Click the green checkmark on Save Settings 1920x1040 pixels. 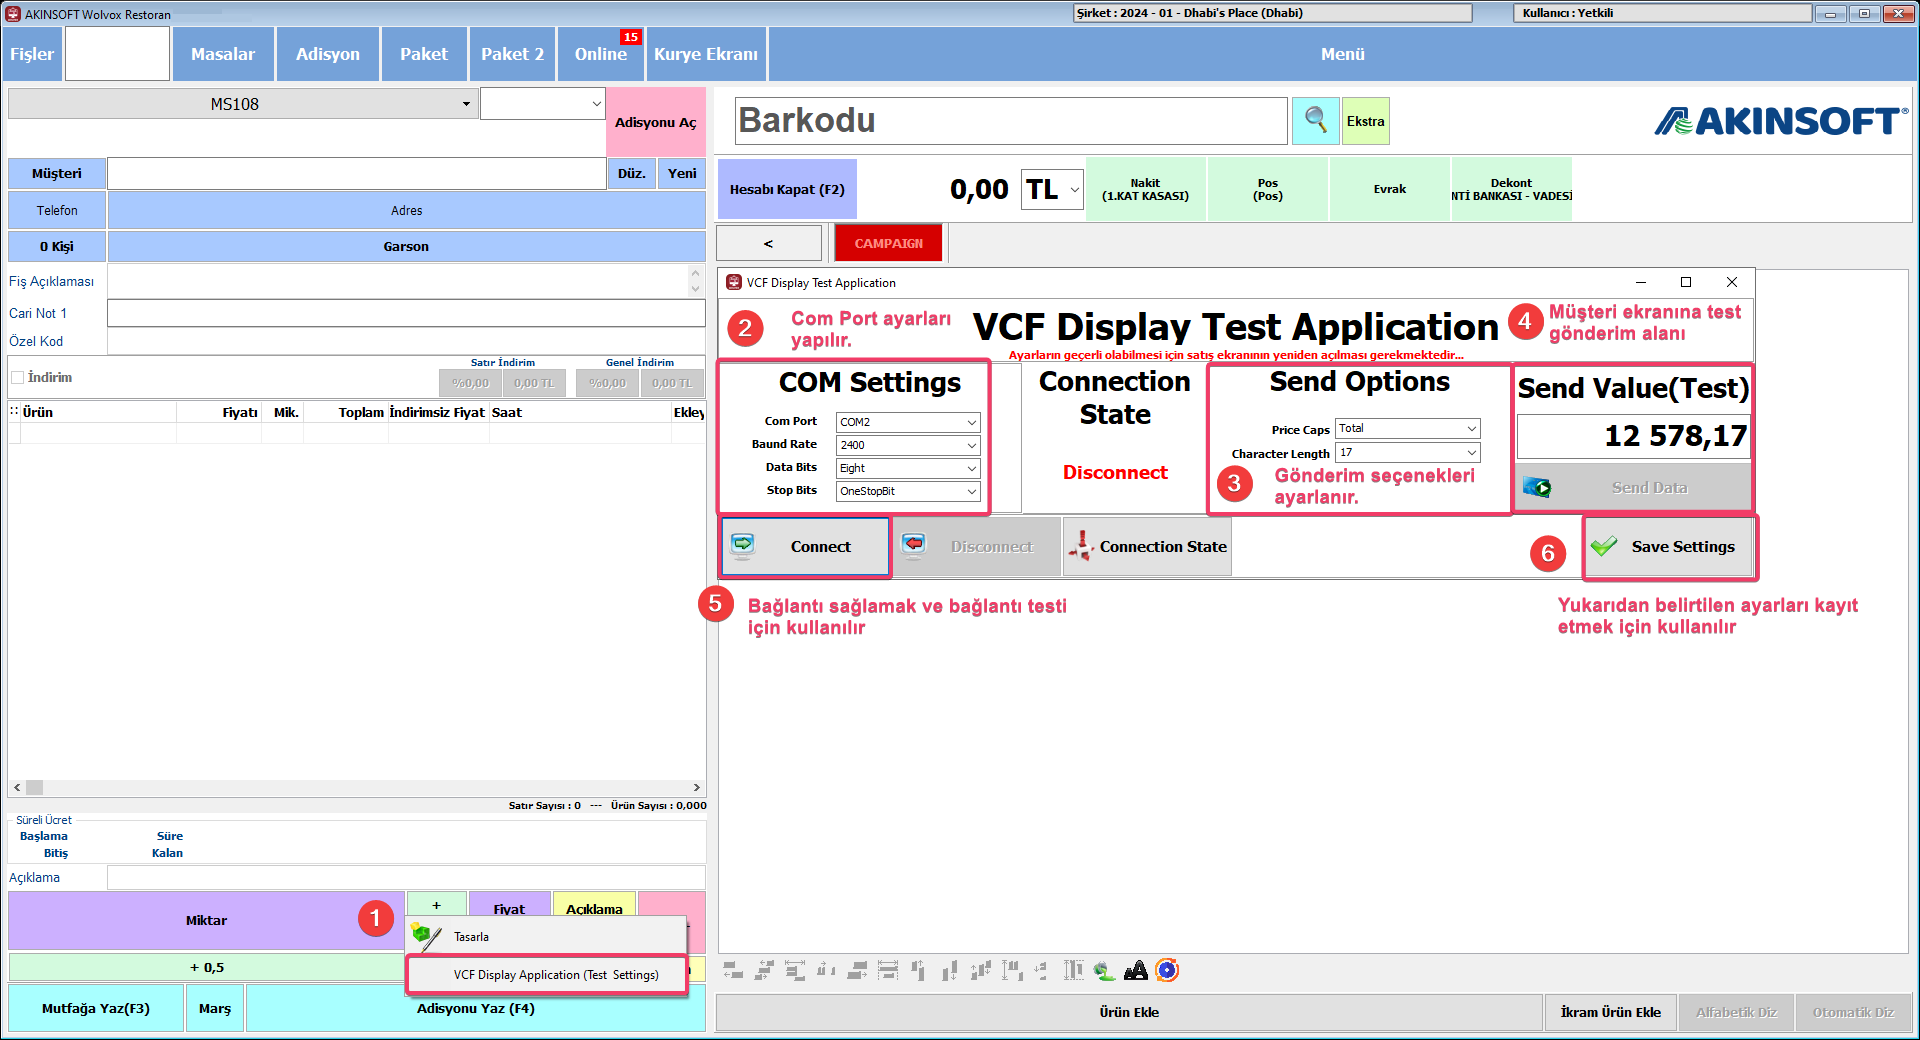[1604, 546]
